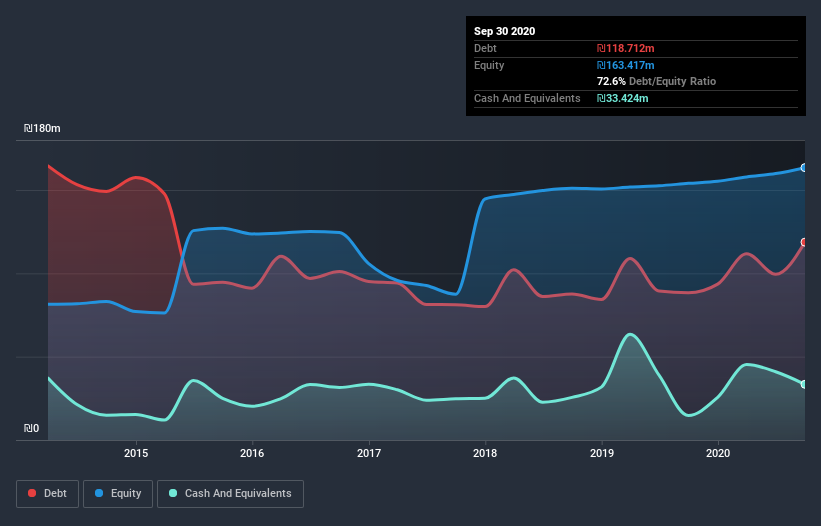Click the red Debt legend dot
The width and height of the screenshot is (821, 526).
(x=32, y=493)
